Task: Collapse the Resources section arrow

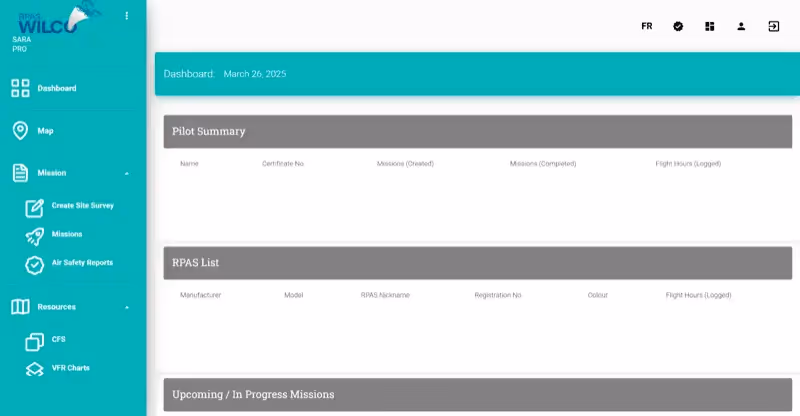Action: point(127,307)
